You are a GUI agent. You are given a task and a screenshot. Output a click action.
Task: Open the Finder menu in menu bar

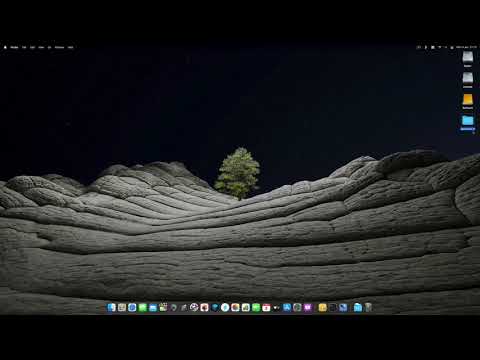pyautogui.click(x=14, y=47)
